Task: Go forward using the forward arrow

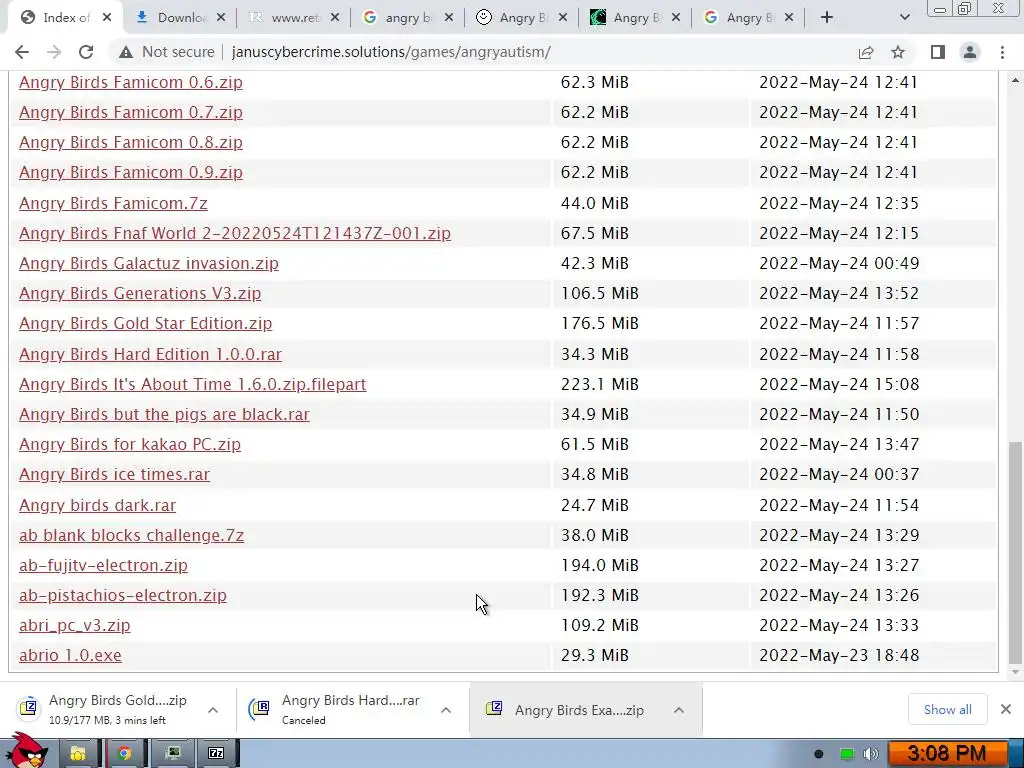Action: point(54,52)
